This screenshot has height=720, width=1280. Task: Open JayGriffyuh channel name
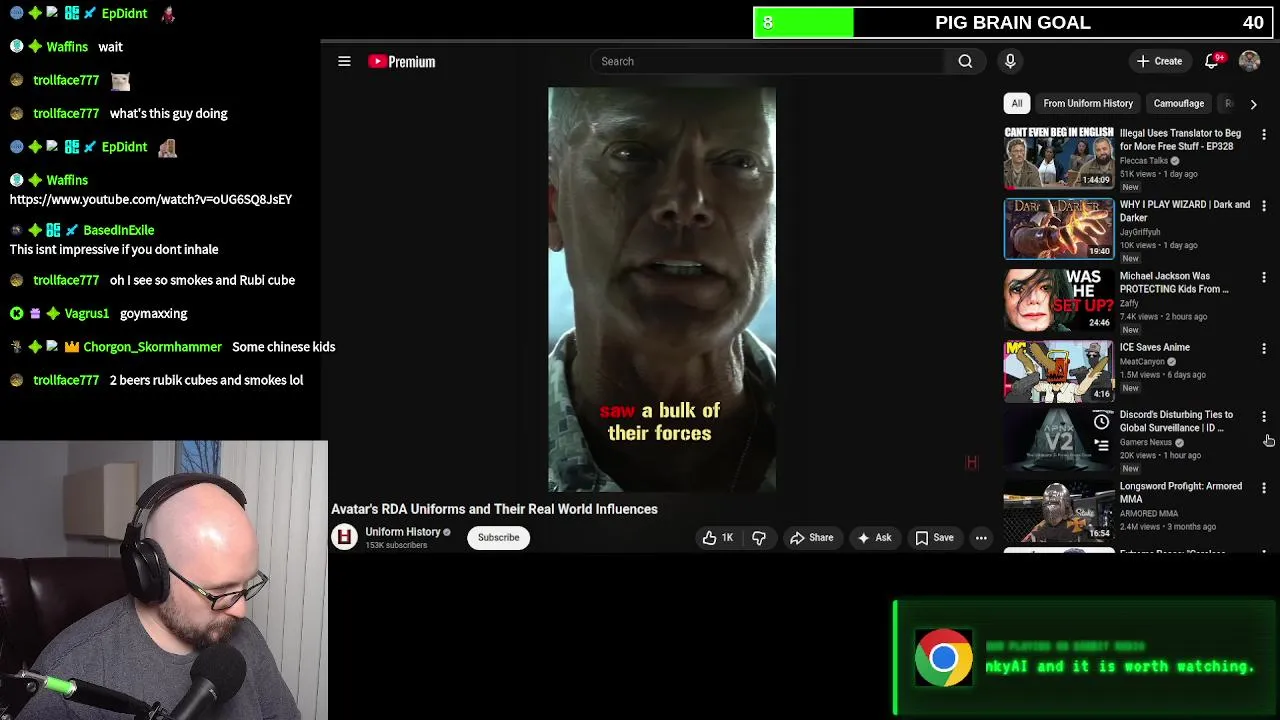point(1140,232)
